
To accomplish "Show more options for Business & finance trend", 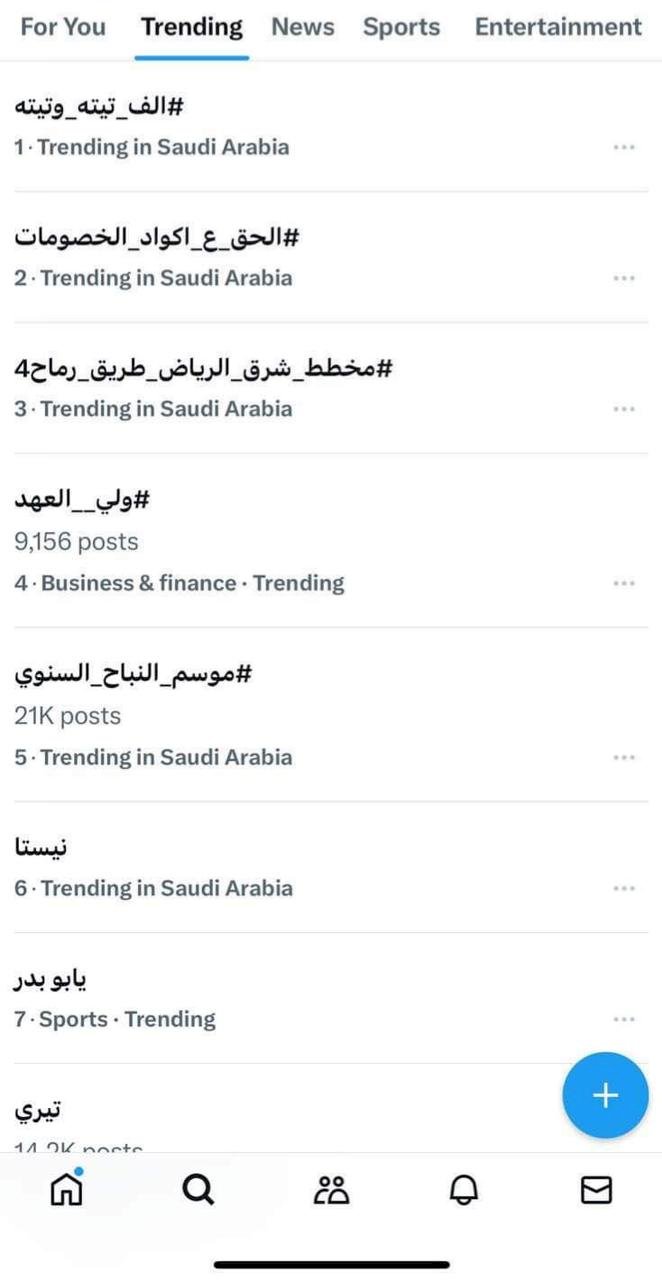I will tap(624, 583).
